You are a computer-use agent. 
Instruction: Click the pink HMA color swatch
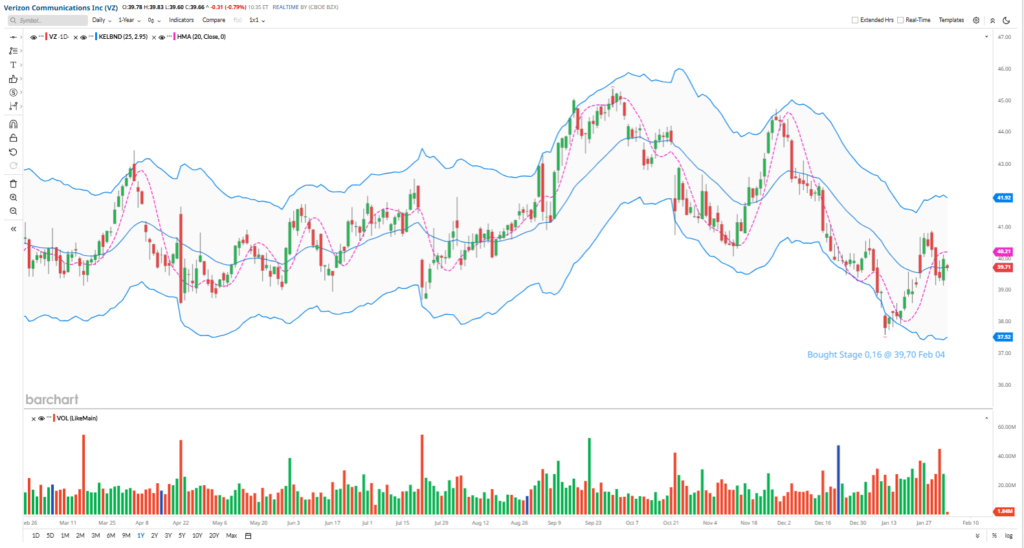click(x=176, y=37)
